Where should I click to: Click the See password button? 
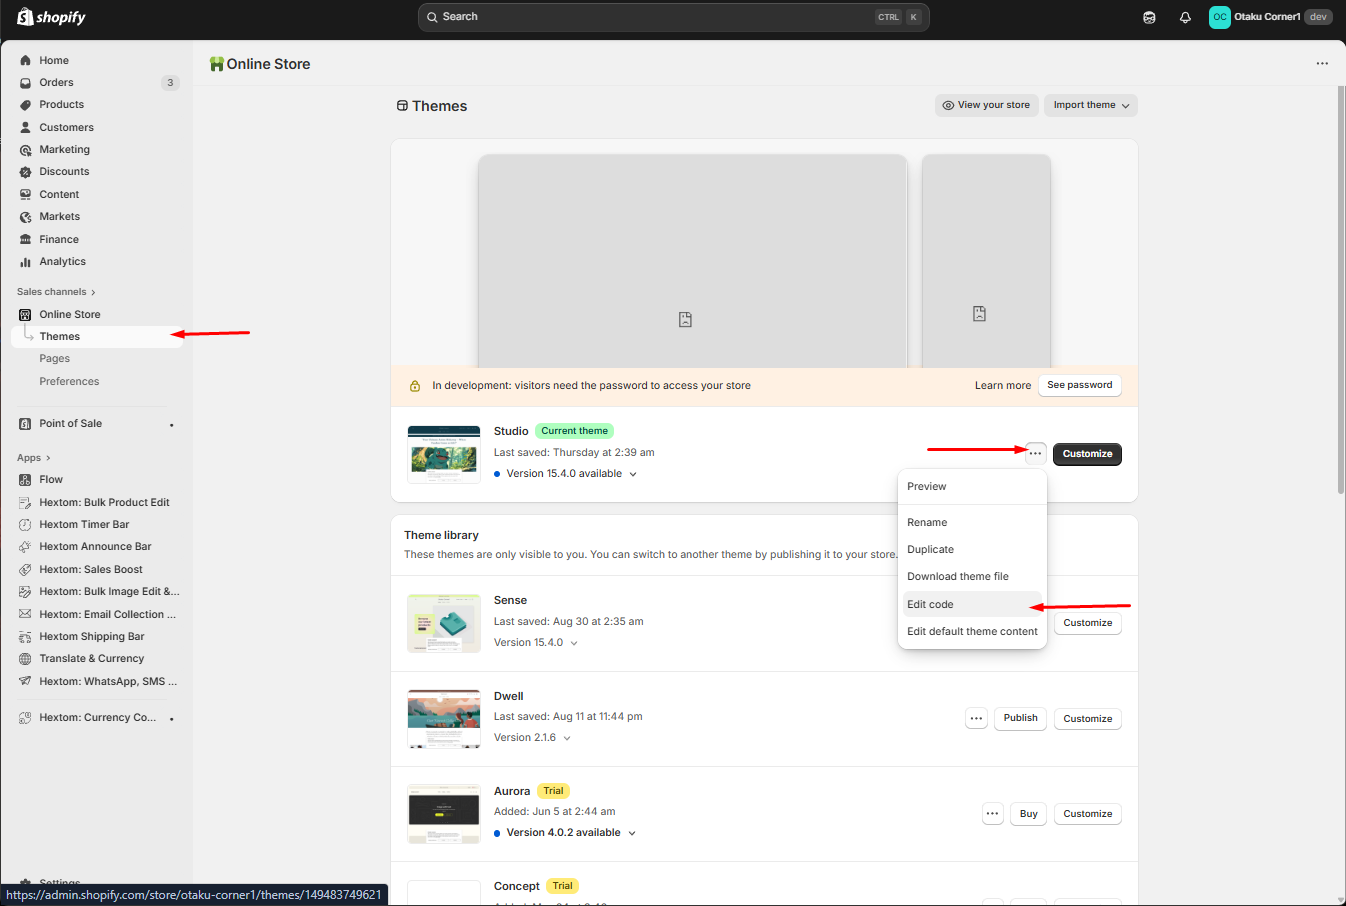tap(1079, 385)
